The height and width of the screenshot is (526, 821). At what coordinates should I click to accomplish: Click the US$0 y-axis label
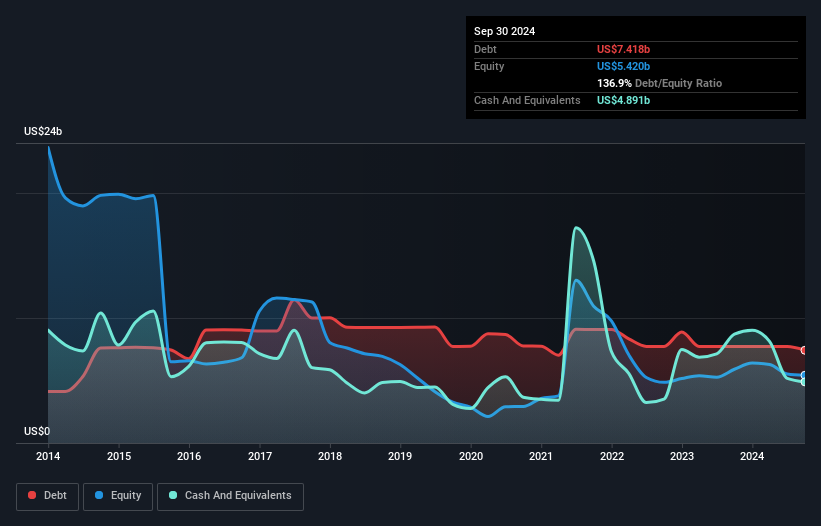click(37, 431)
